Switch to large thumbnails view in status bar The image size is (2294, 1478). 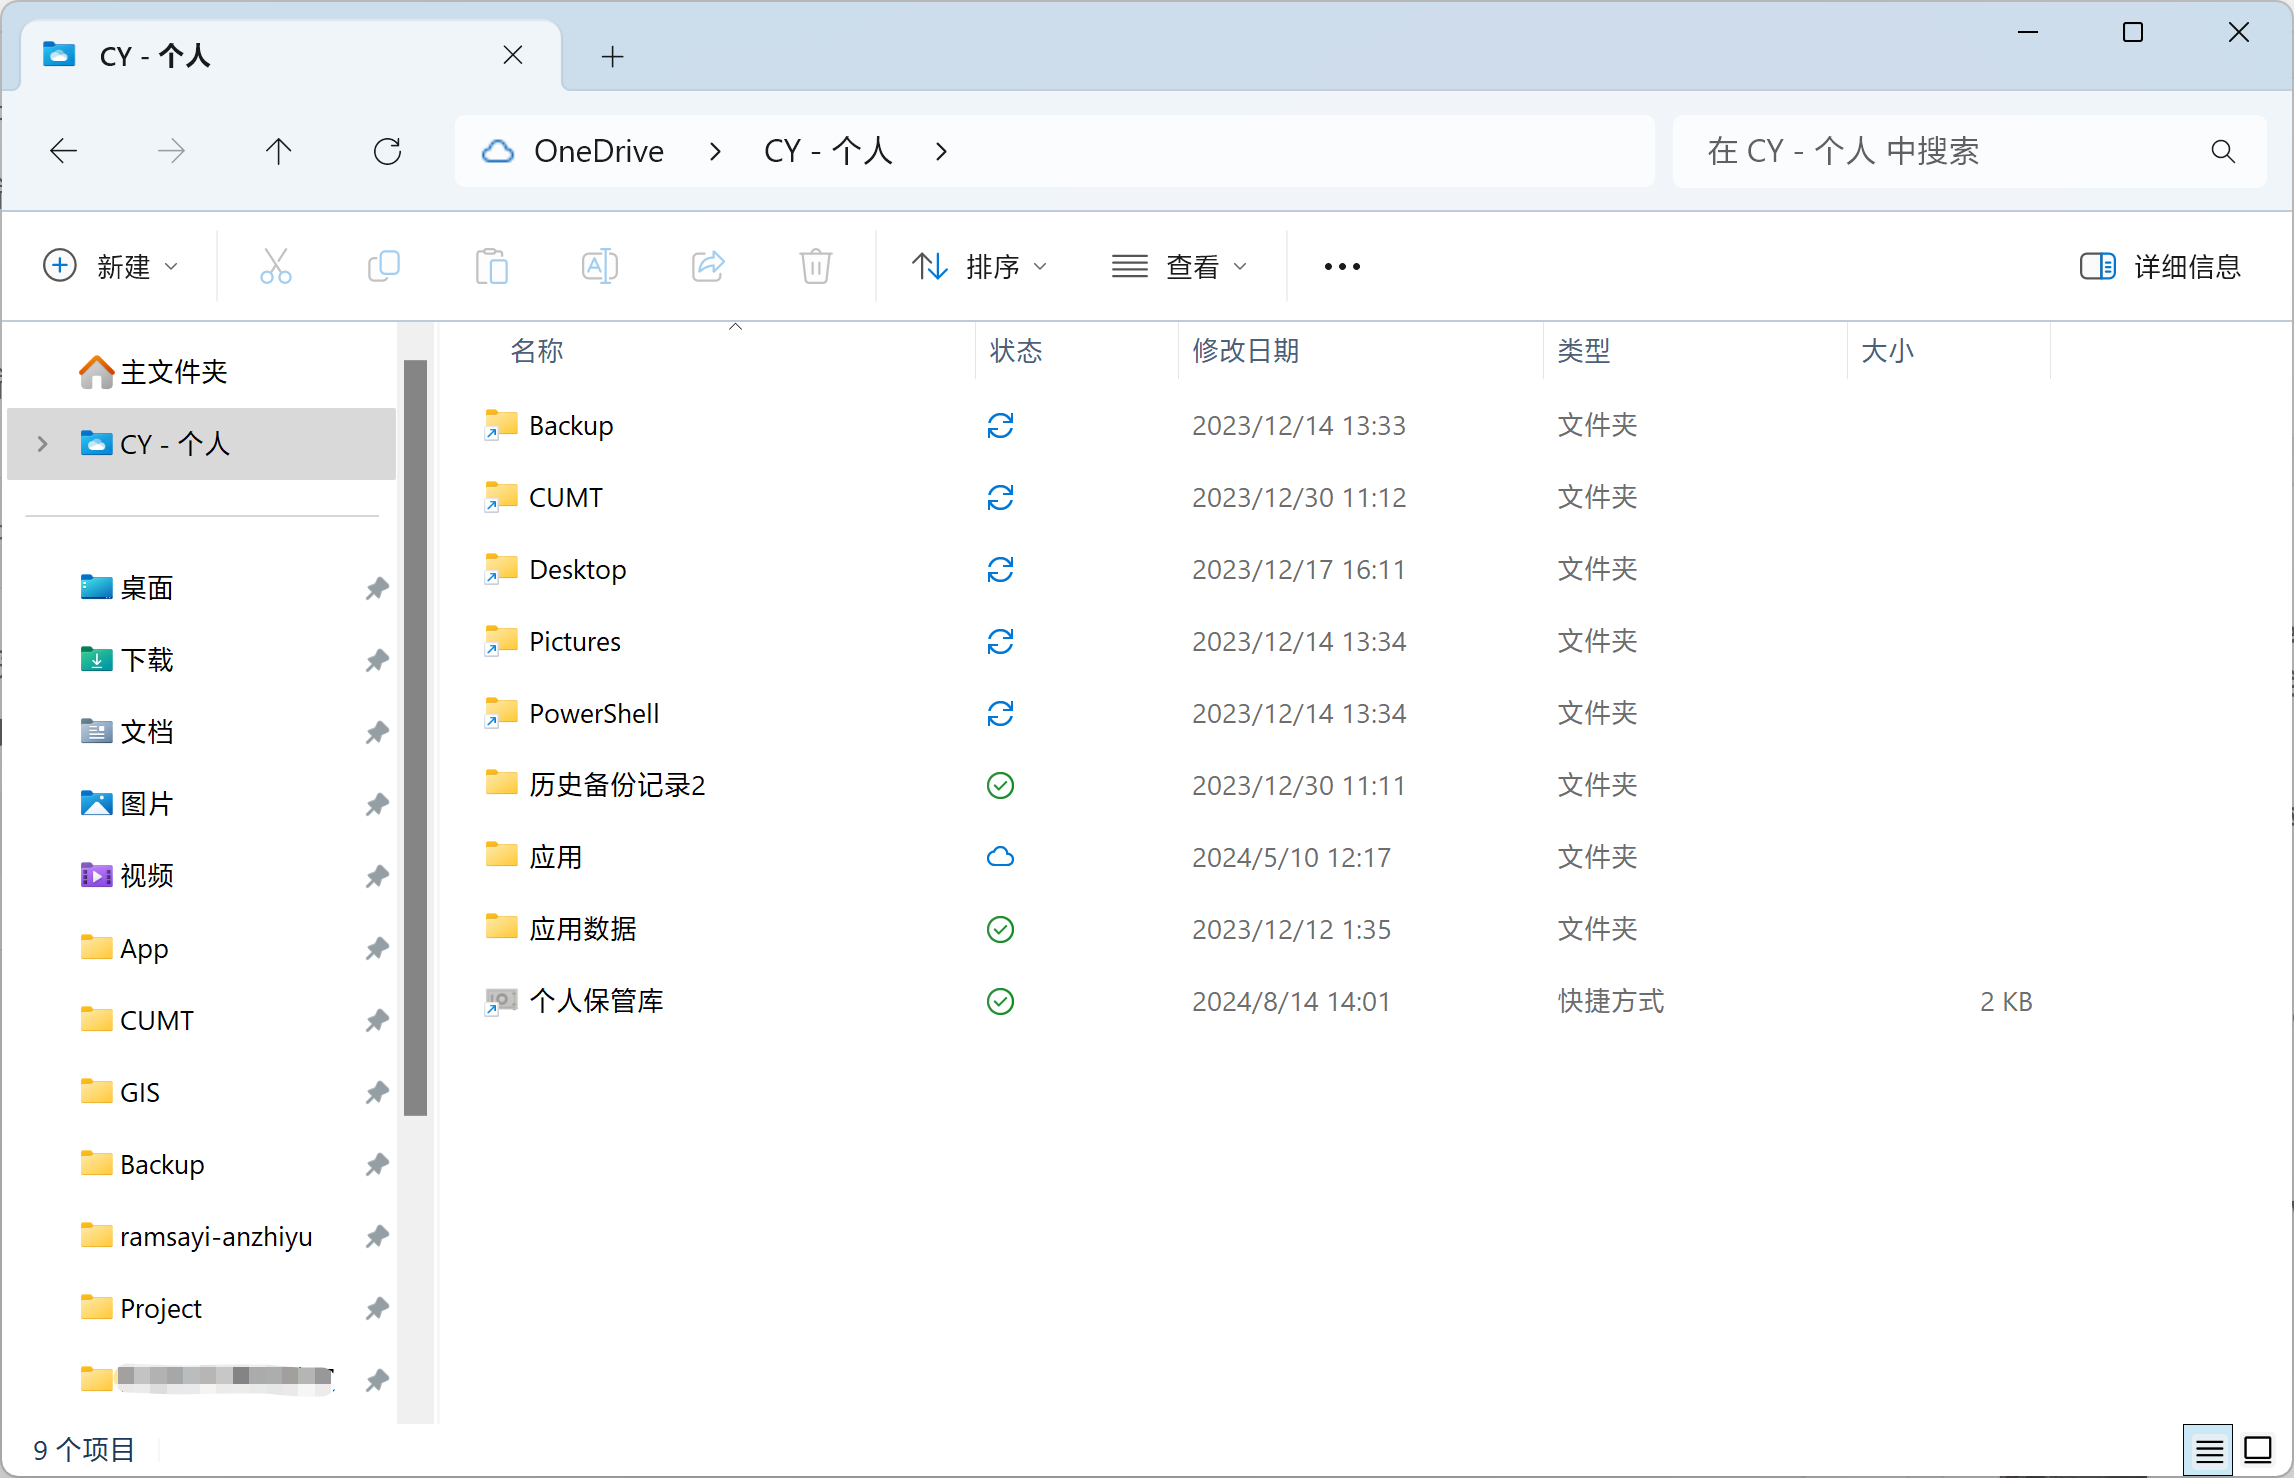[x=2257, y=1449]
